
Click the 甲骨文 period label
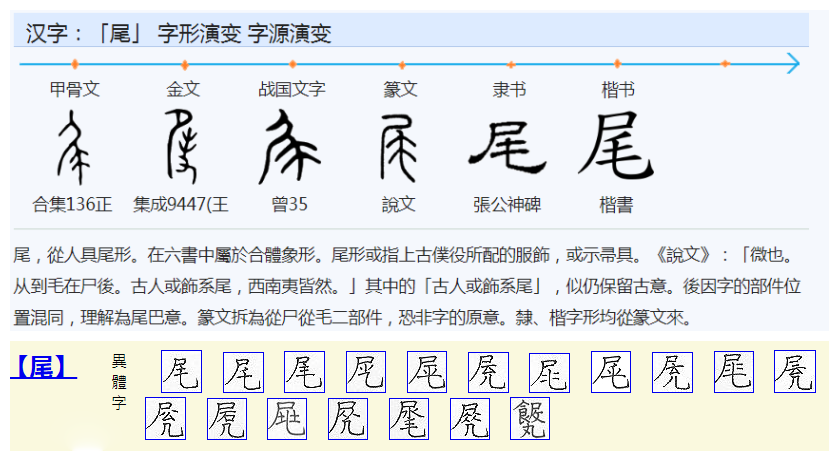pos(75,89)
